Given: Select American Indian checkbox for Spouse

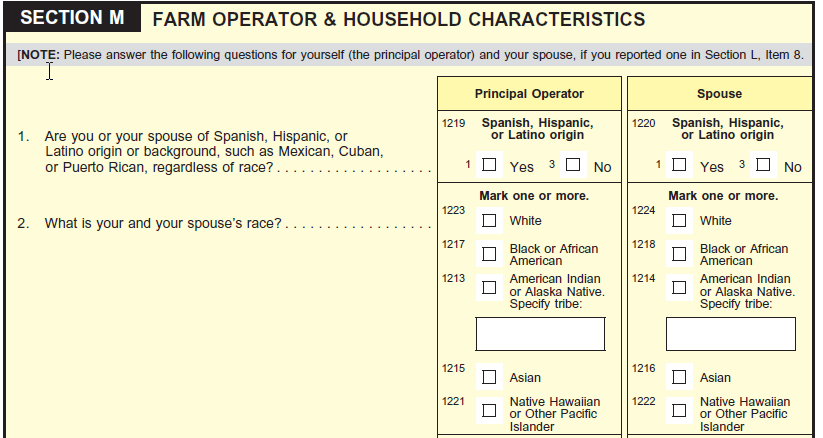Looking at the screenshot, I should click(x=679, y=287).
